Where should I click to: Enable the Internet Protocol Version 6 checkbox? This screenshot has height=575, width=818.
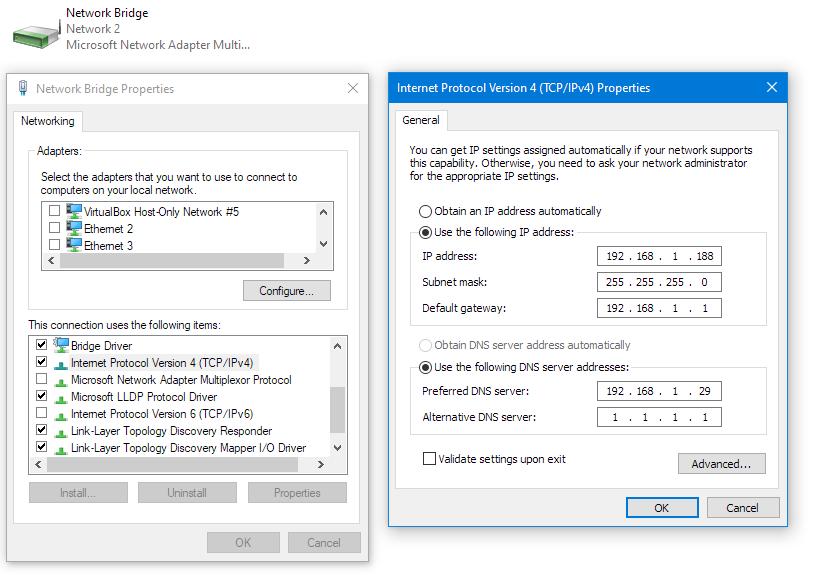click(x=42, y=413)
